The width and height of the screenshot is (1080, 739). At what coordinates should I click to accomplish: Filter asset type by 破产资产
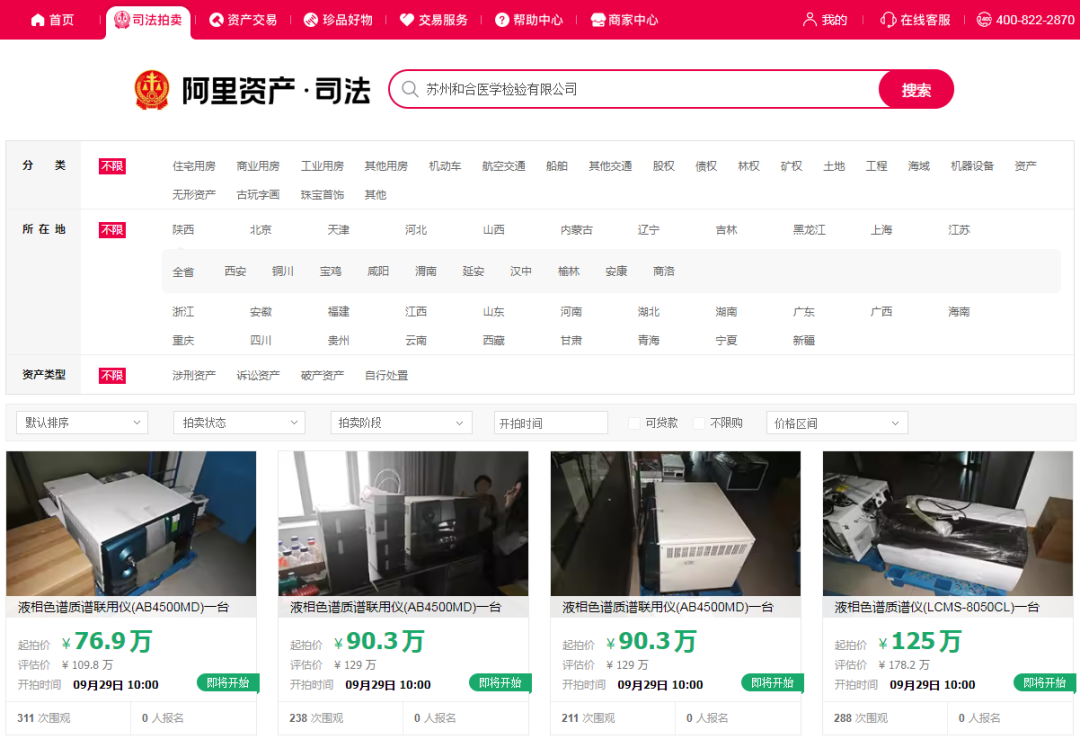[x=322, y=375]
